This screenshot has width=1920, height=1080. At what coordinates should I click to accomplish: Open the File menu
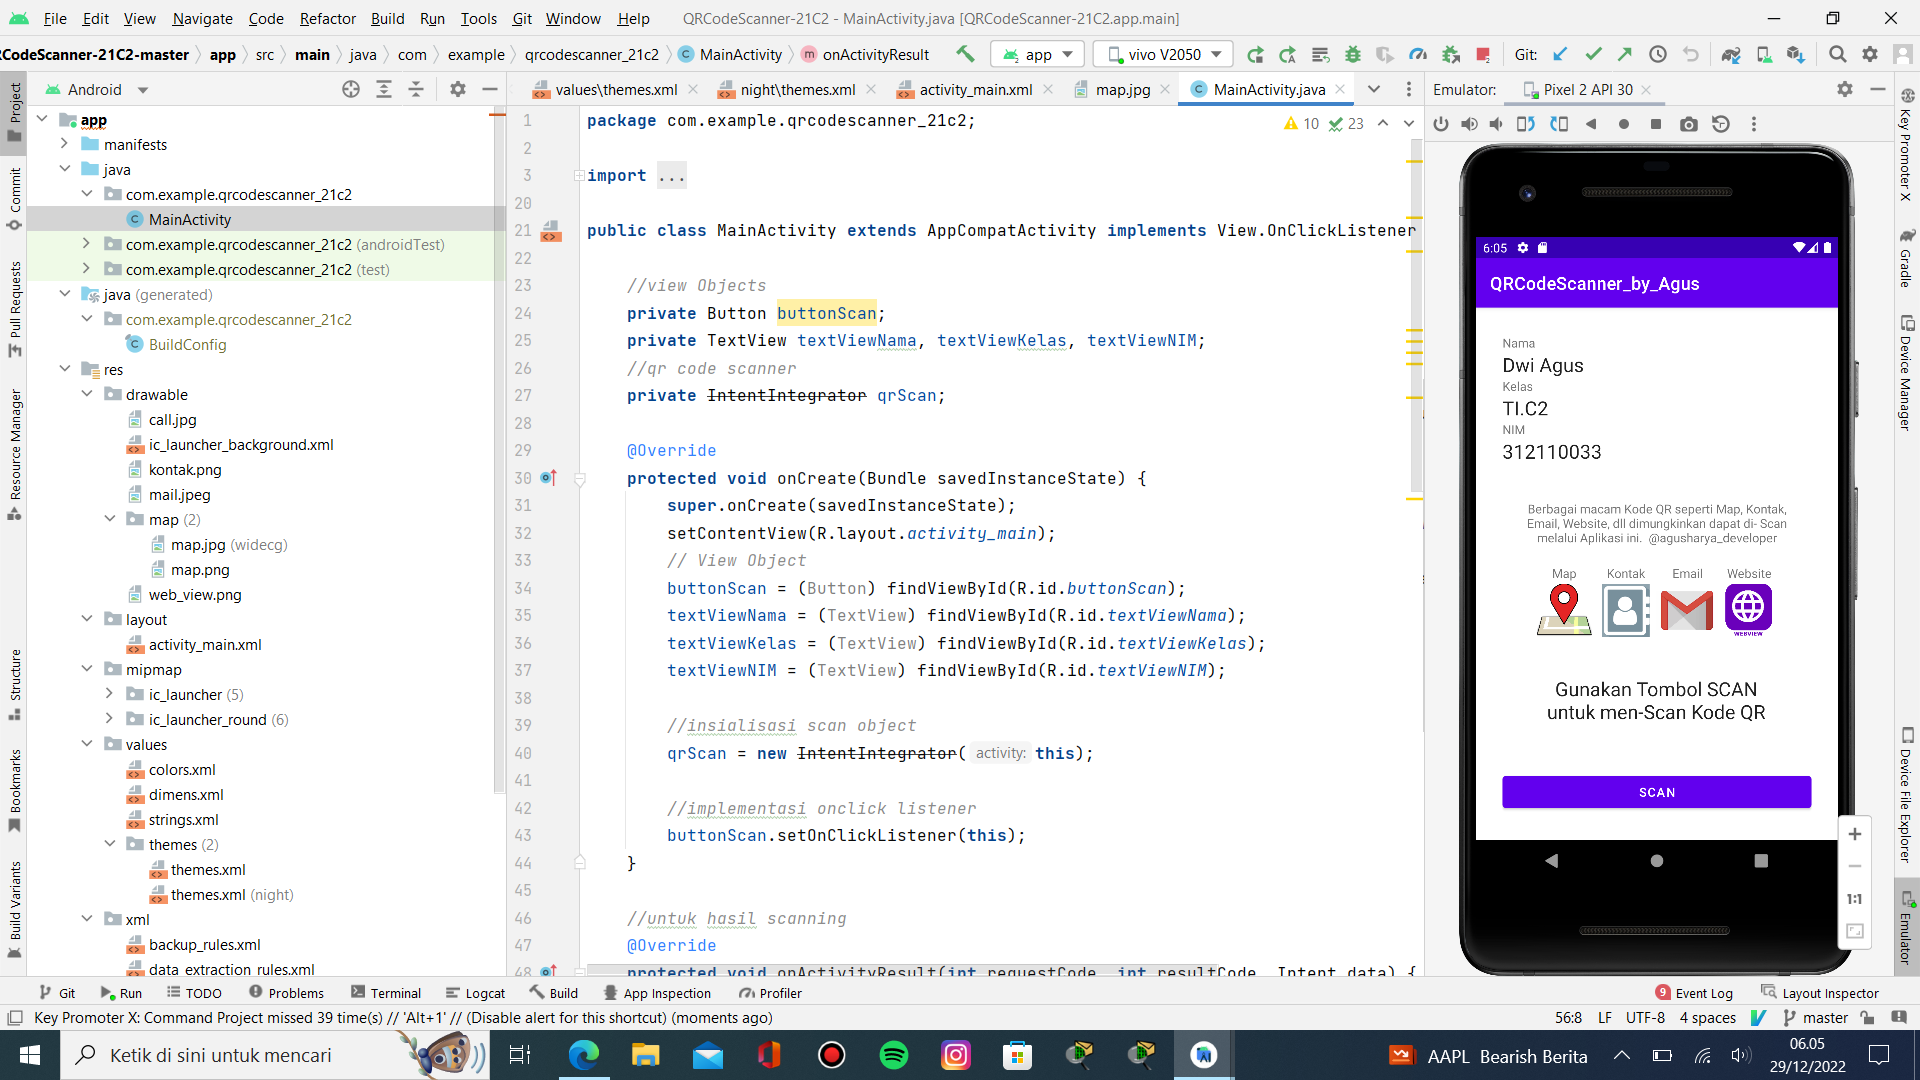pos(55,18)
